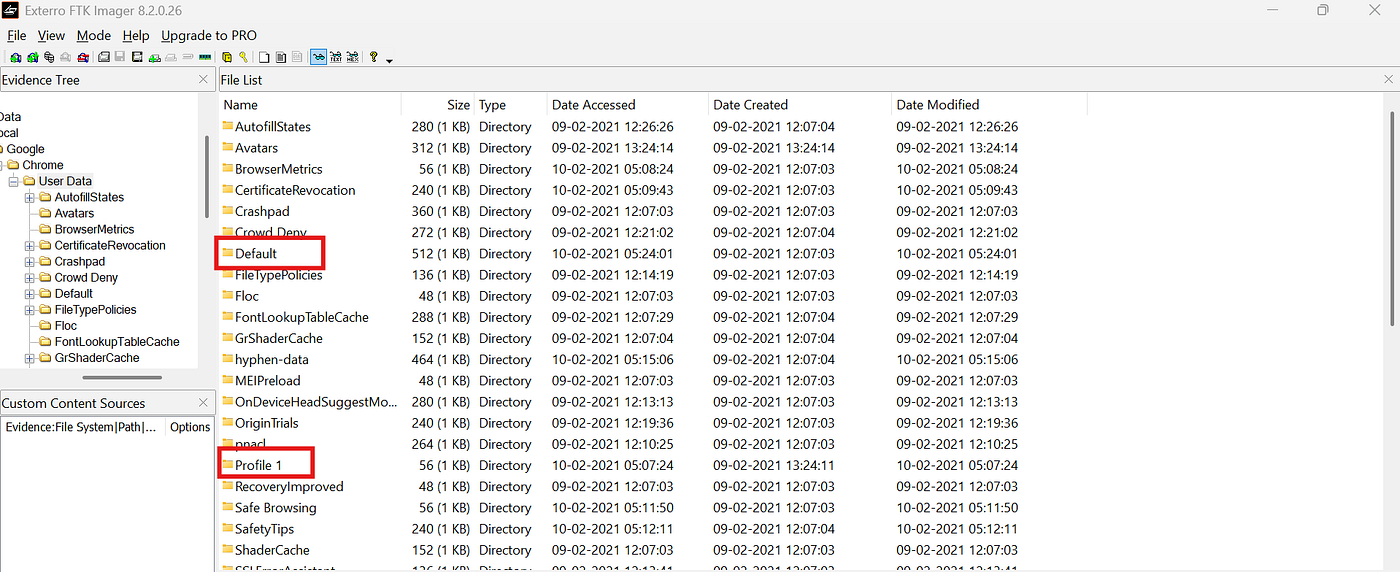Screen dimensions: 1400x572
Task: Click folder icon beside hyphen-data in File List
Action: (227, 359)
